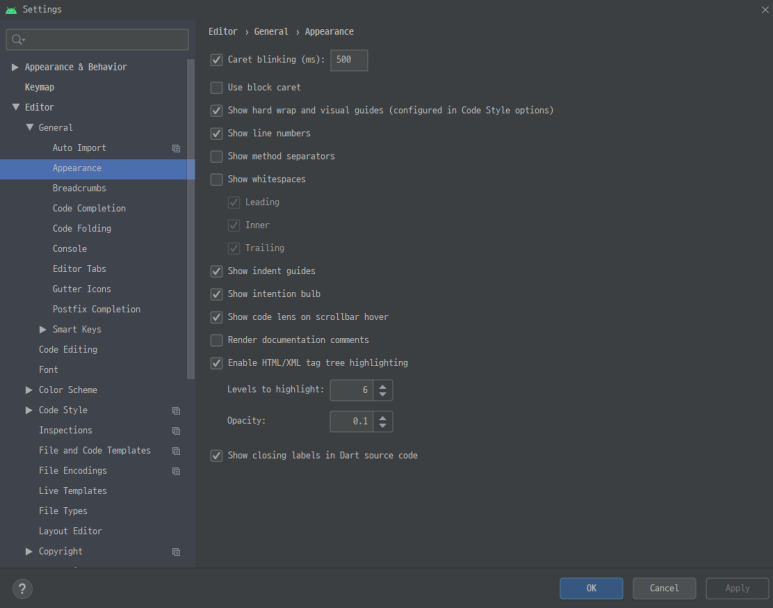Select Code Editing page
The height and width of the screenshot is (608, 773).
(x=68, y=350)
